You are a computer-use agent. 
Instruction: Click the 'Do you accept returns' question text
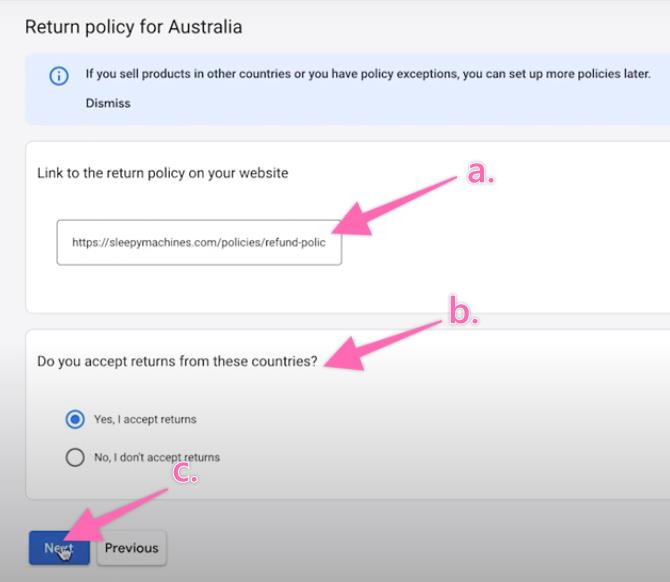[177, 361]
